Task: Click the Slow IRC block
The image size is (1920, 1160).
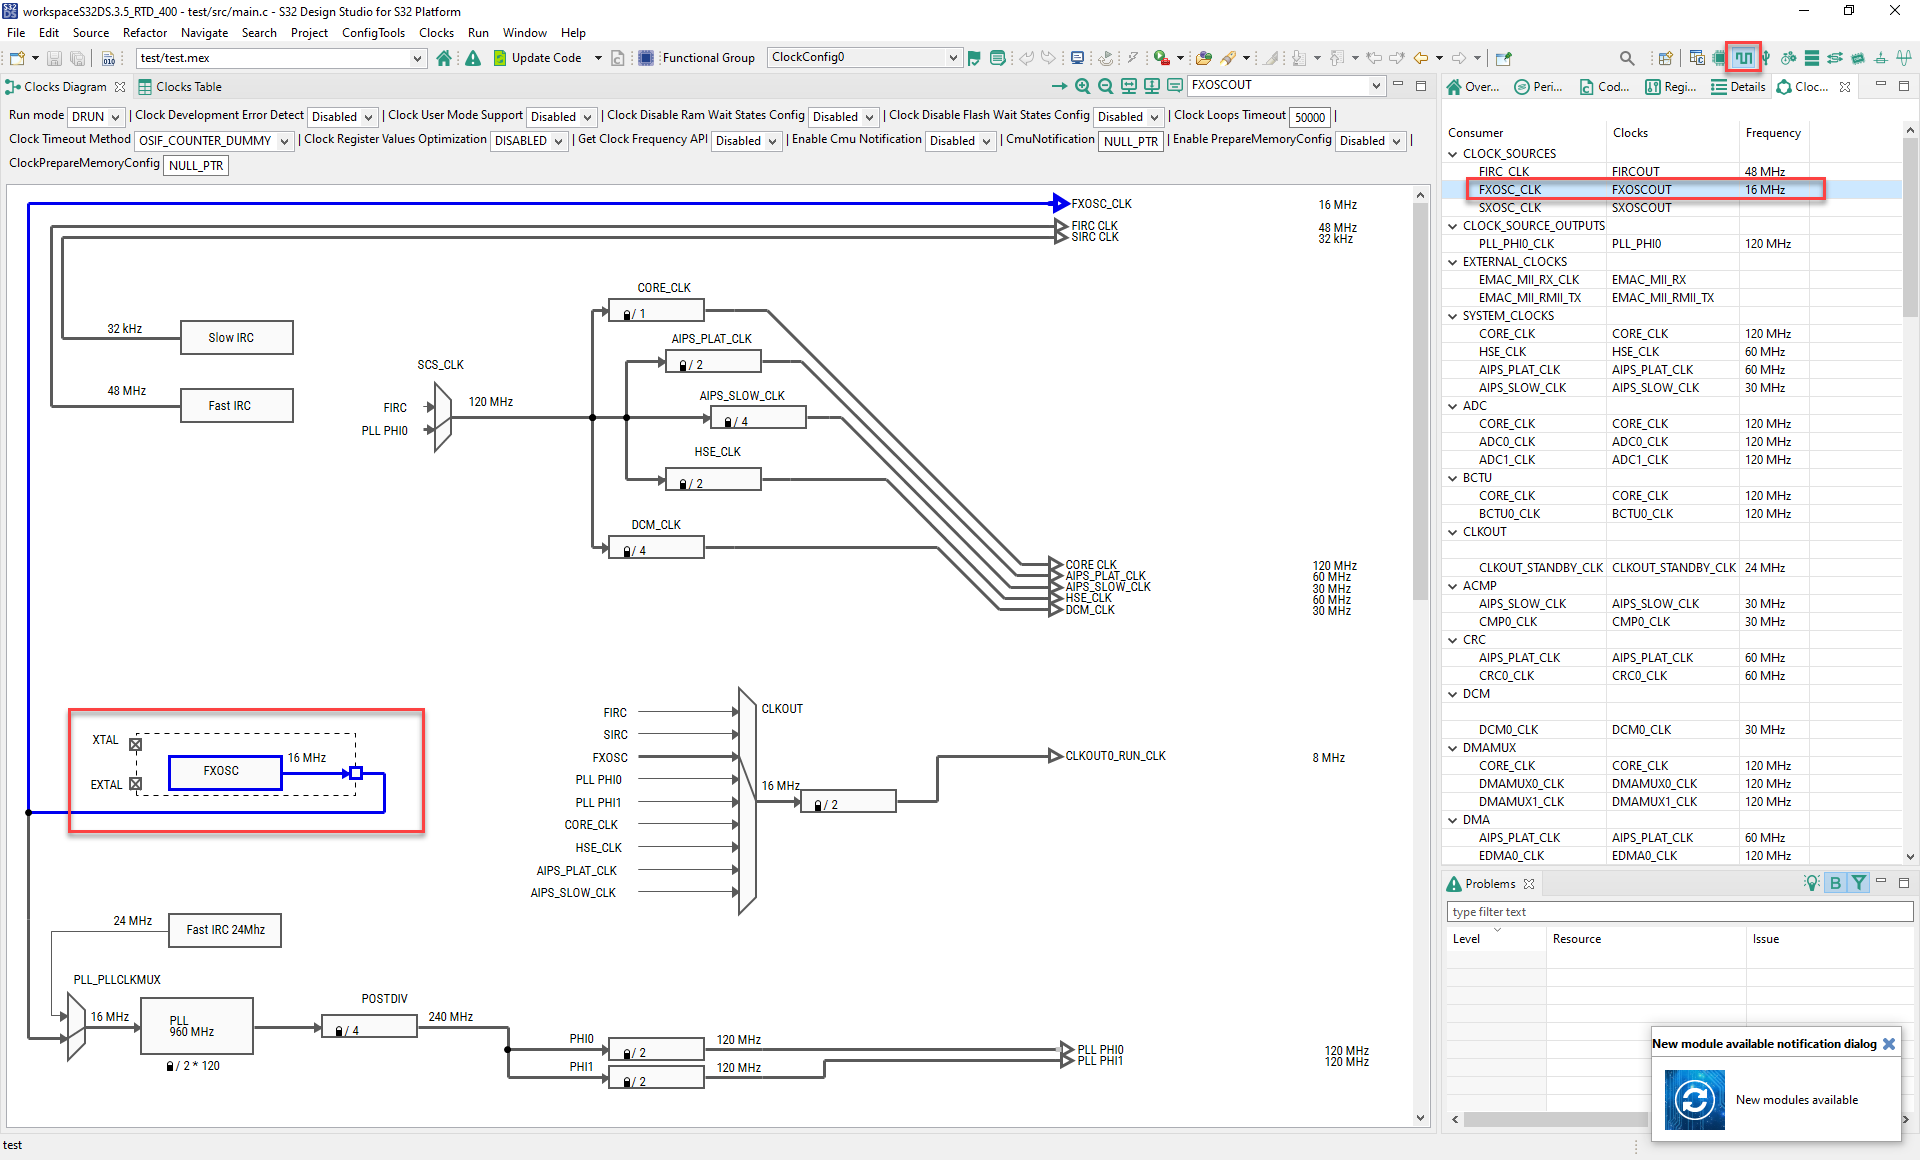Action: coord(237,338)
